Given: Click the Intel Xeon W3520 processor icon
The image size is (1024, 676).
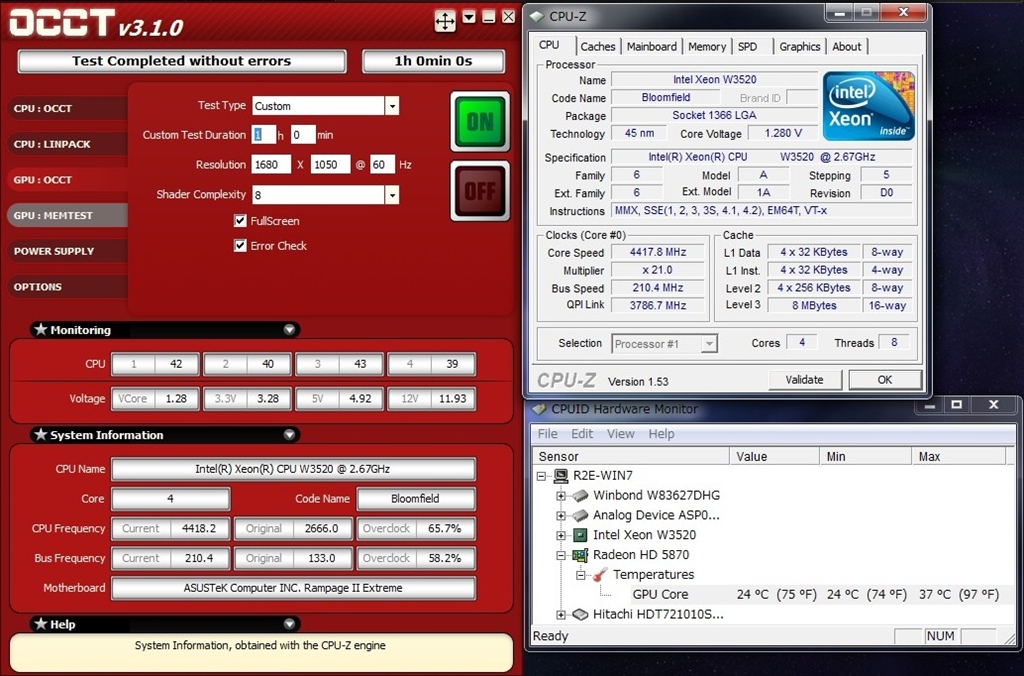Looking at the screenshot, I should 580,536.
